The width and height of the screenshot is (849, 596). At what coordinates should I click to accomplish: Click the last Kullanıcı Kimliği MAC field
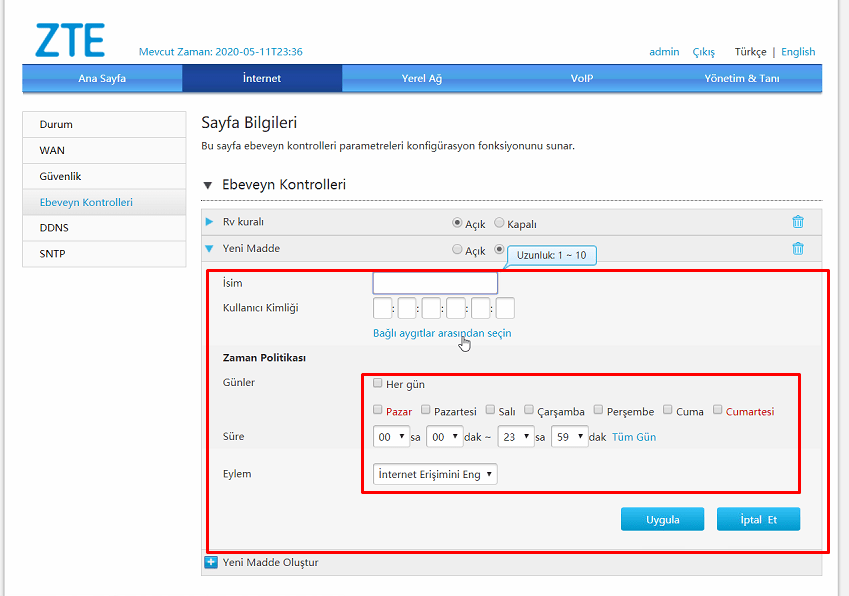[505, 308]
